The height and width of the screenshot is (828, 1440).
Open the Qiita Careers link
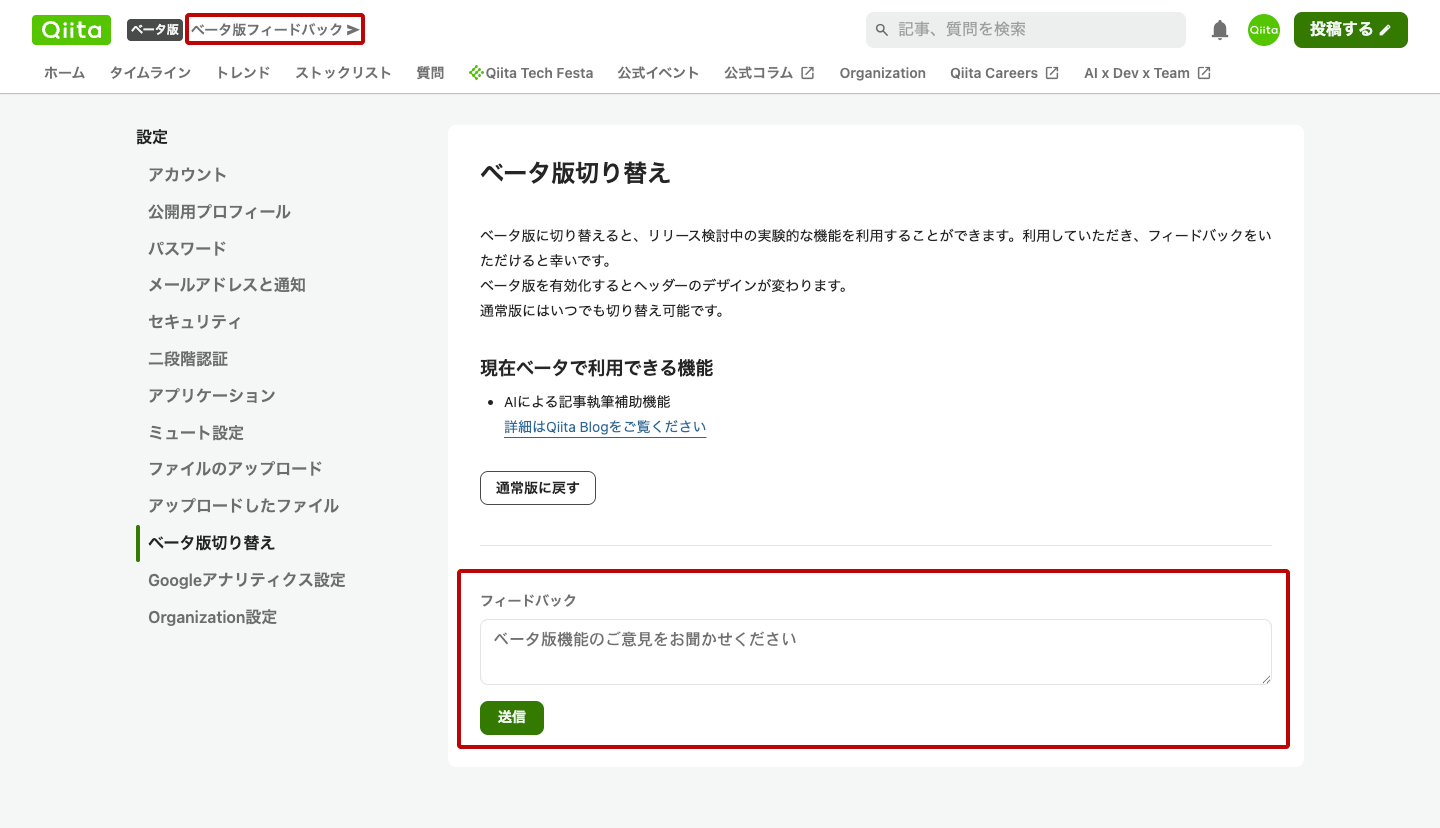coord(1004,73)
